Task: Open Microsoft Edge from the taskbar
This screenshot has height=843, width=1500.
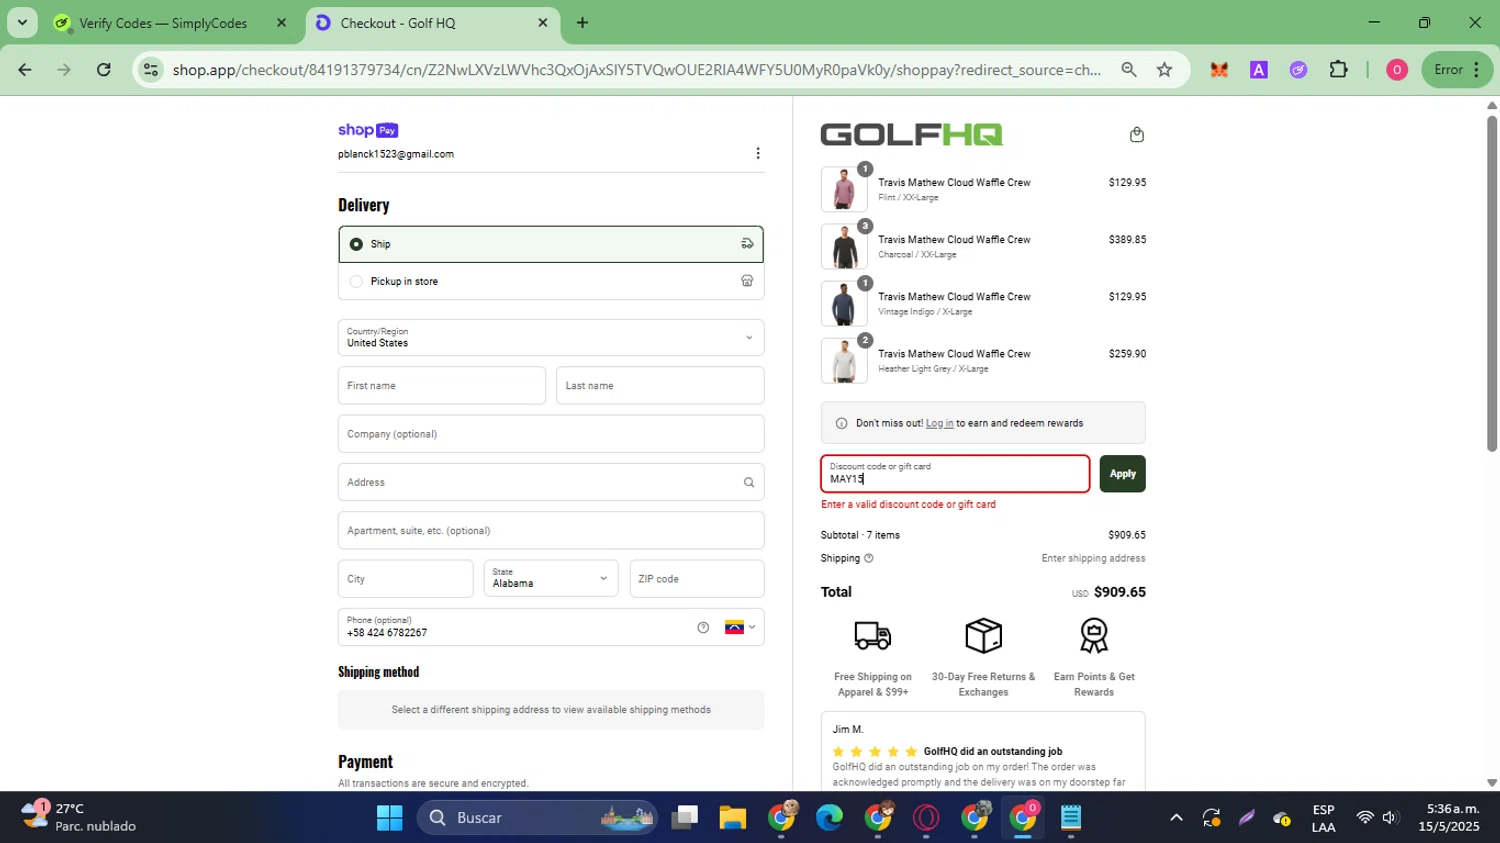Action: click(829, 818)
